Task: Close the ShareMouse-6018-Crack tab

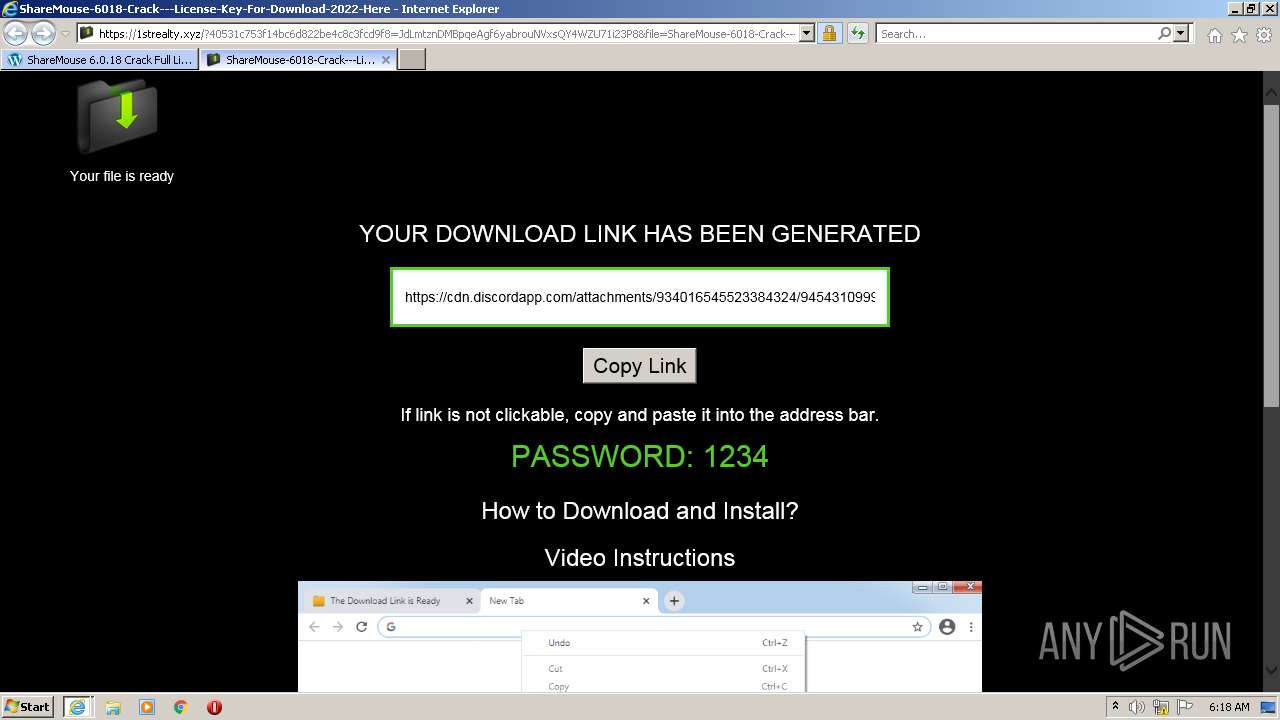Action: pyautogui.click(x=386, y=60)
